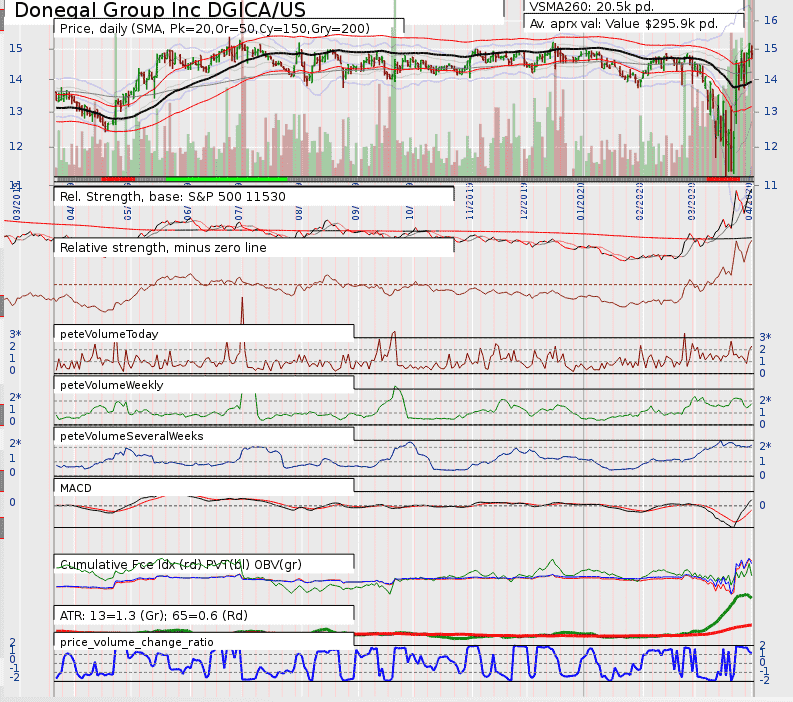
Task: Click the 3* label right of peteVolumeToday panel
Action: 765,337
